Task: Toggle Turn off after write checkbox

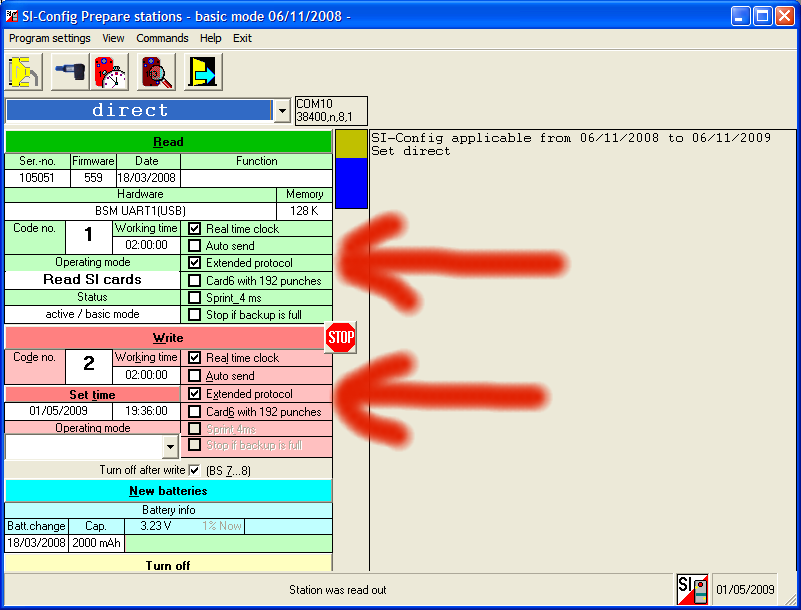Action: pos(194,470)
